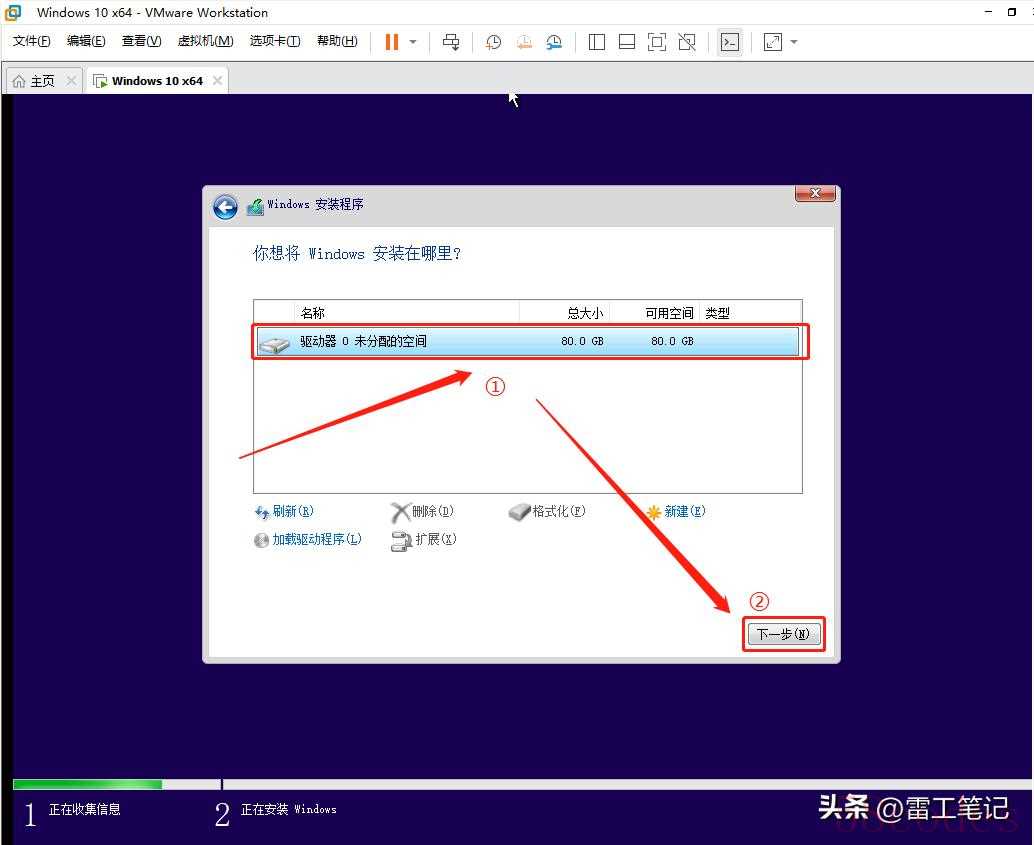Open the power options dropdown arrow
Image resolution: width=1034 pixels, height=845 pixels.
point(411,42)
